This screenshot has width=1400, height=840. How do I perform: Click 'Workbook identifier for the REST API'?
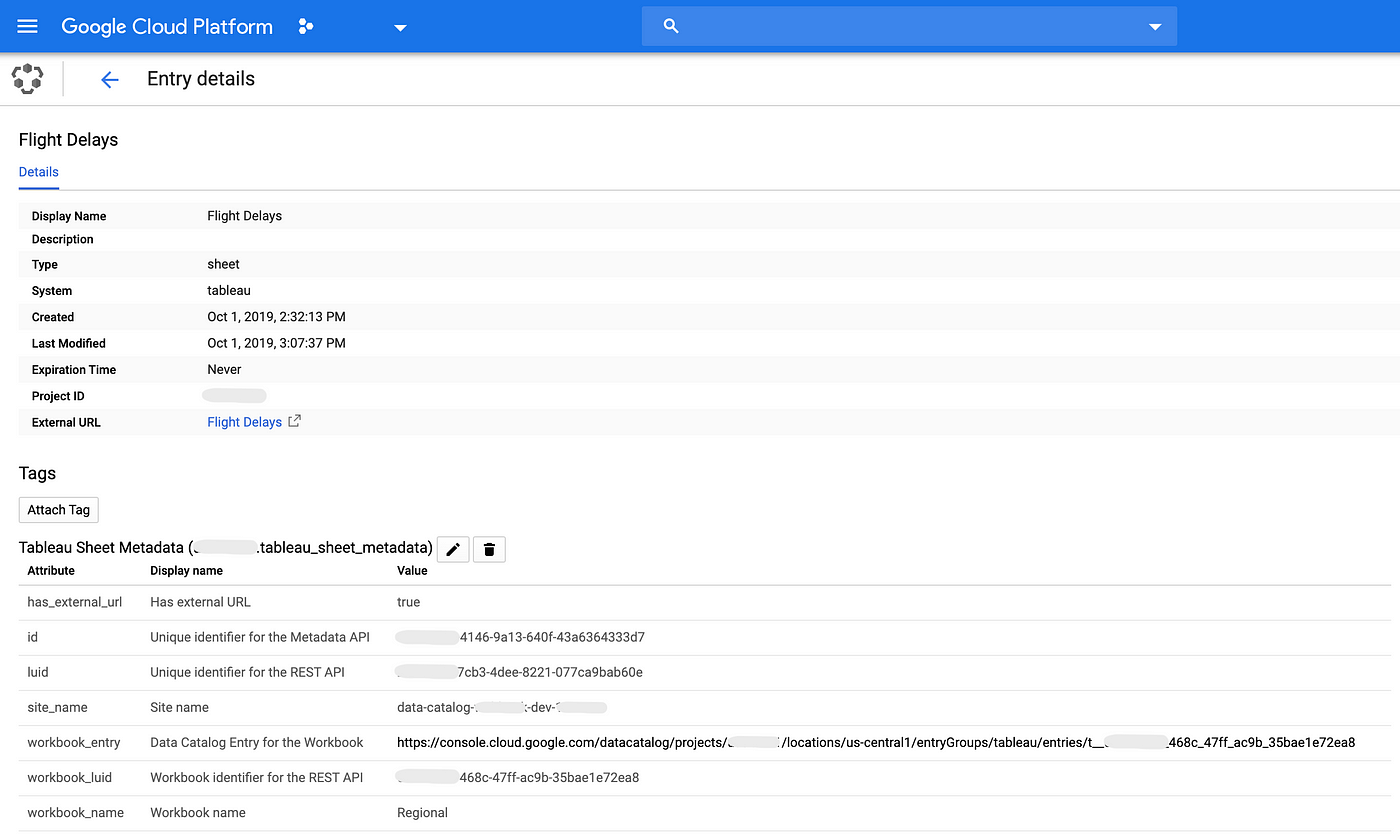258,777
